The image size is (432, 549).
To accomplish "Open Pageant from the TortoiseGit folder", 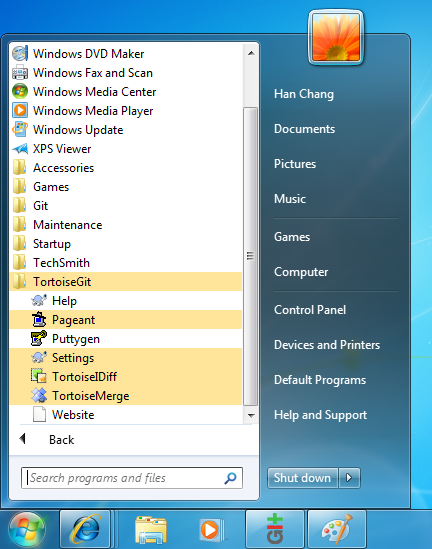I will tap(126, 320).
